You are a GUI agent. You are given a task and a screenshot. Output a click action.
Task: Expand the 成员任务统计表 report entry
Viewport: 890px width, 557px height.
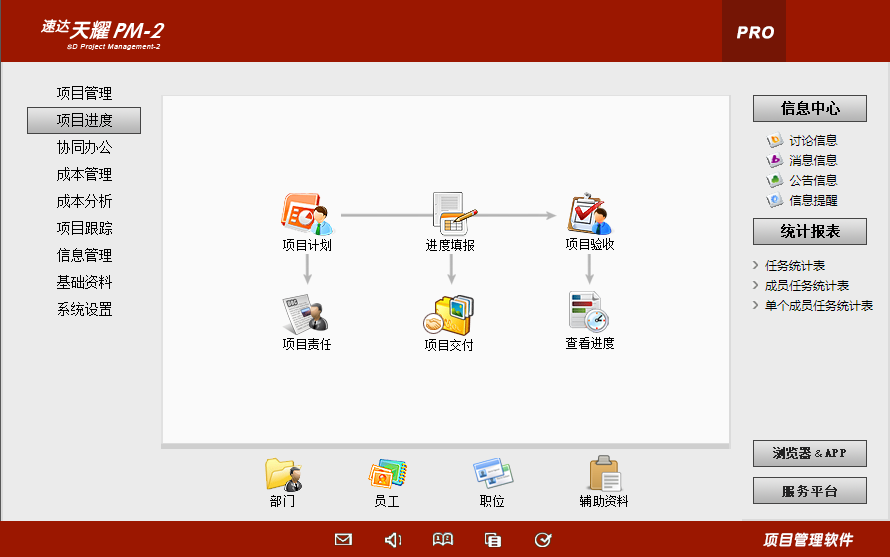tap(806, 286)
